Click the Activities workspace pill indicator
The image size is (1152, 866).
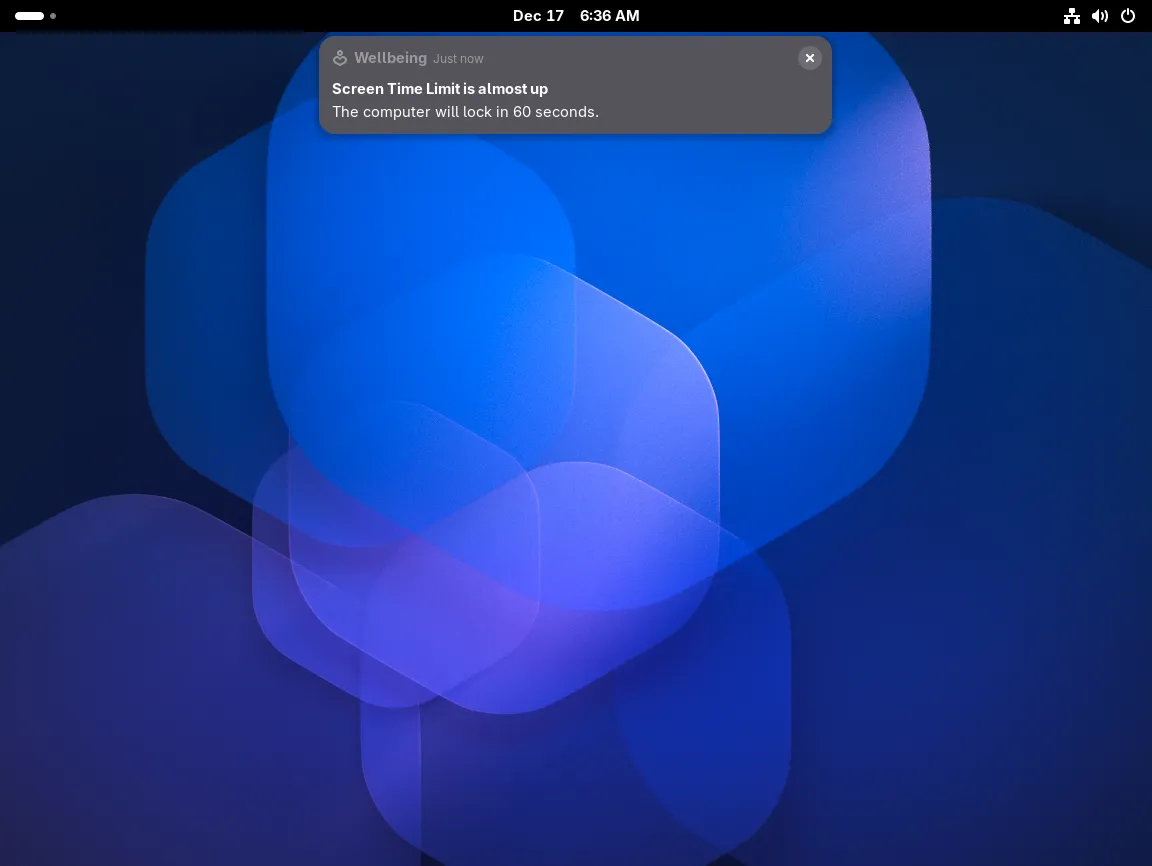[x=29, y=16]
